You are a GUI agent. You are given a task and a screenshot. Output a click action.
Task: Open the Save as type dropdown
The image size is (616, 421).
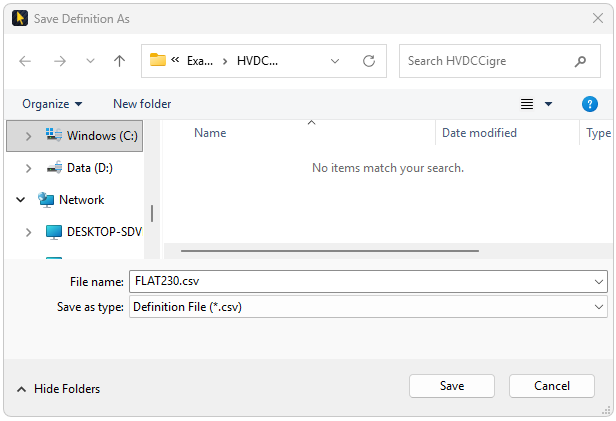(x=599, y=307)
